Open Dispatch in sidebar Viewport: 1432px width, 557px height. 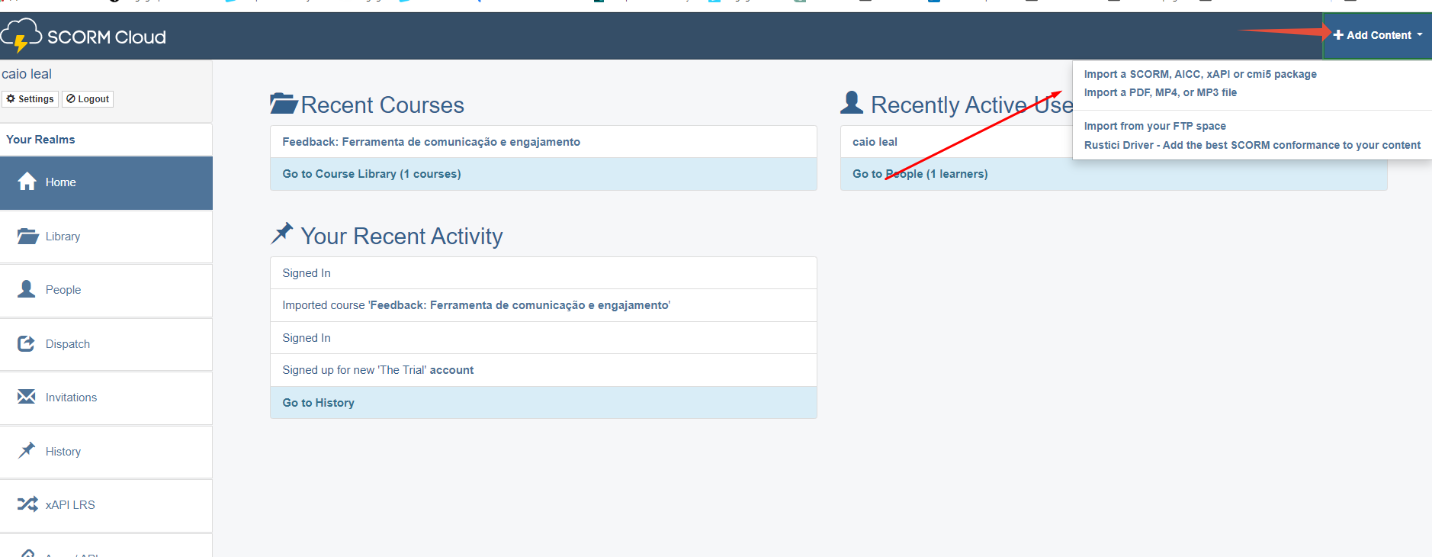(106, 344)
